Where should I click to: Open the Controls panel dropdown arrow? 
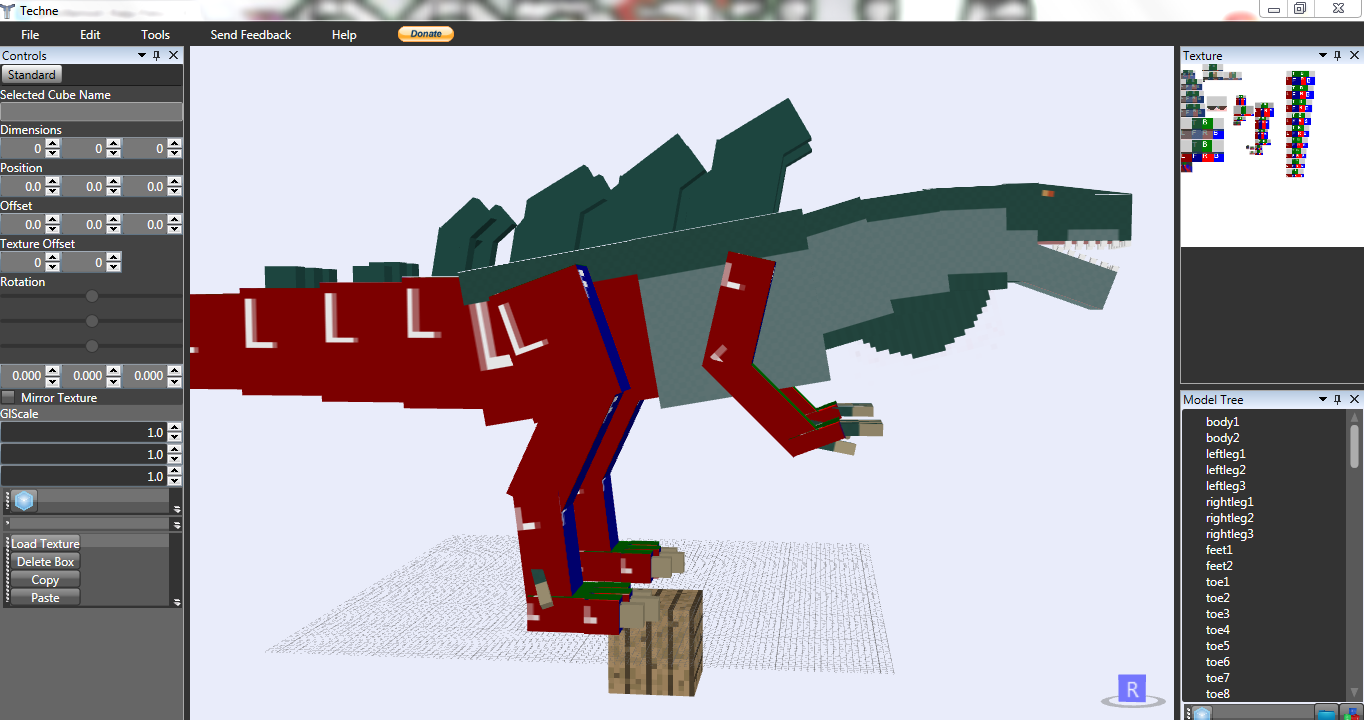coord(143,55)
